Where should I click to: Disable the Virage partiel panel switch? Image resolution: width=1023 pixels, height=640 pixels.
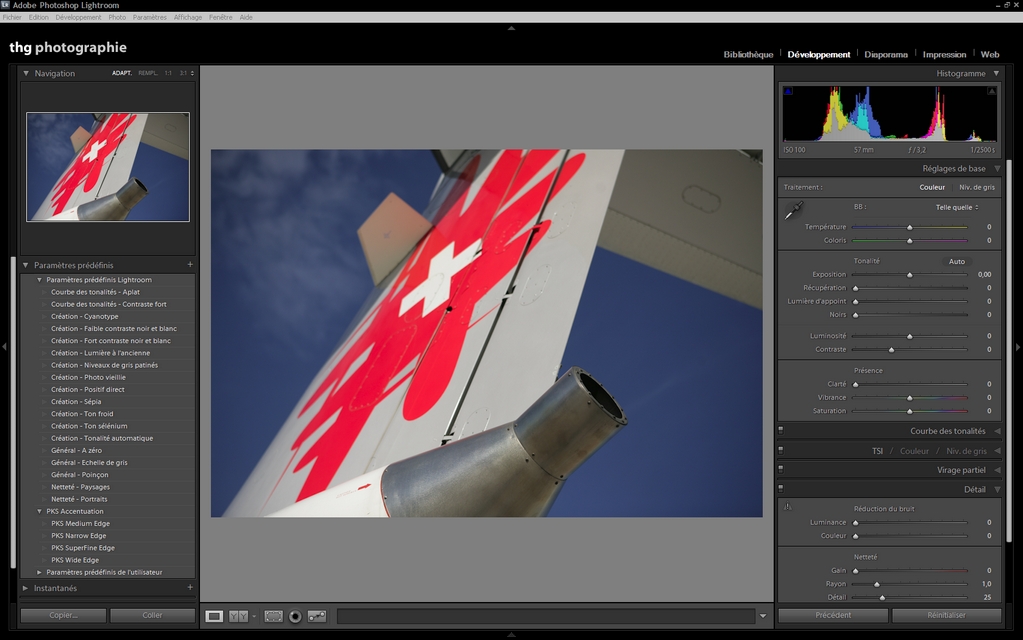click(x=781, y=469)
